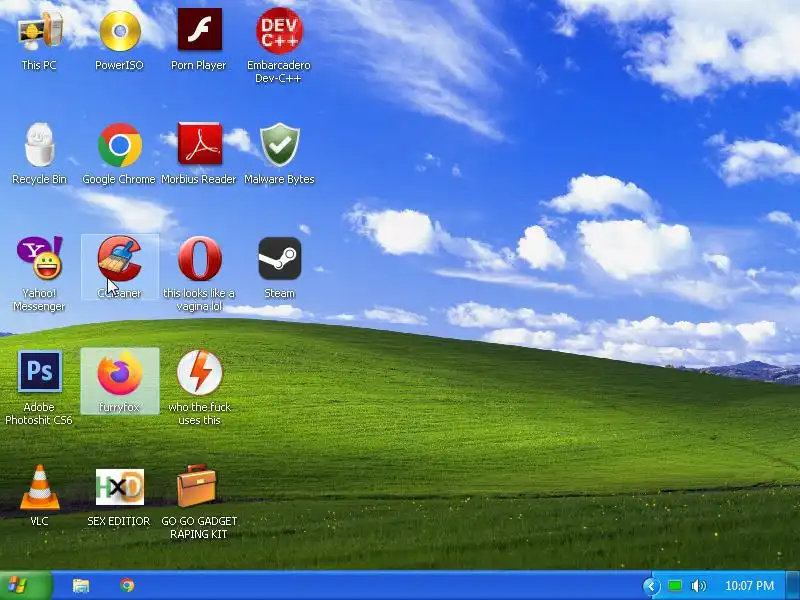Open the volume speaker tray icon
The image size is (800, 600).
point(698,586)
